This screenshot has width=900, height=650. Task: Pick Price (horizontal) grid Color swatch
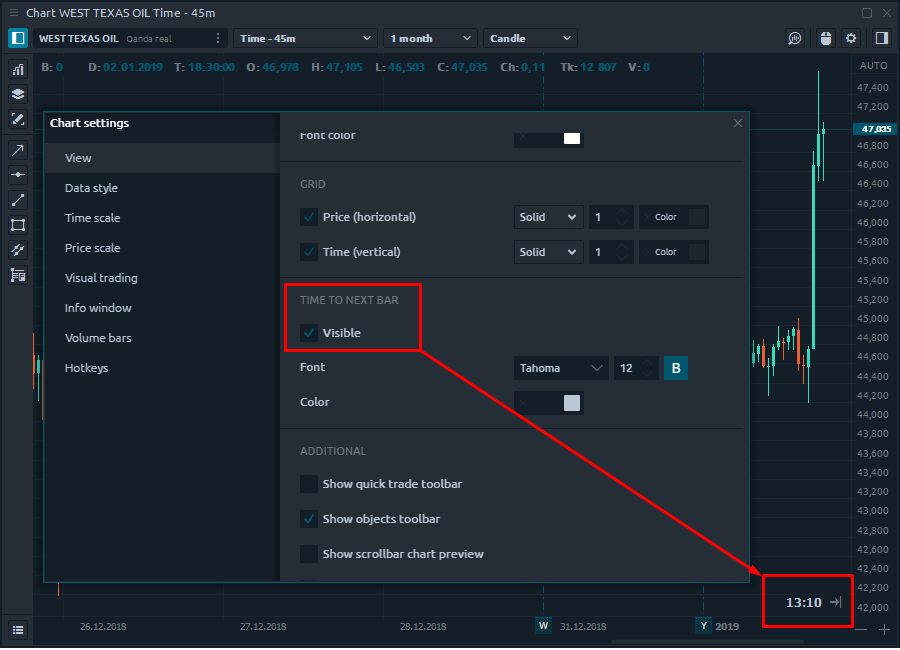[x=697, y=217]
